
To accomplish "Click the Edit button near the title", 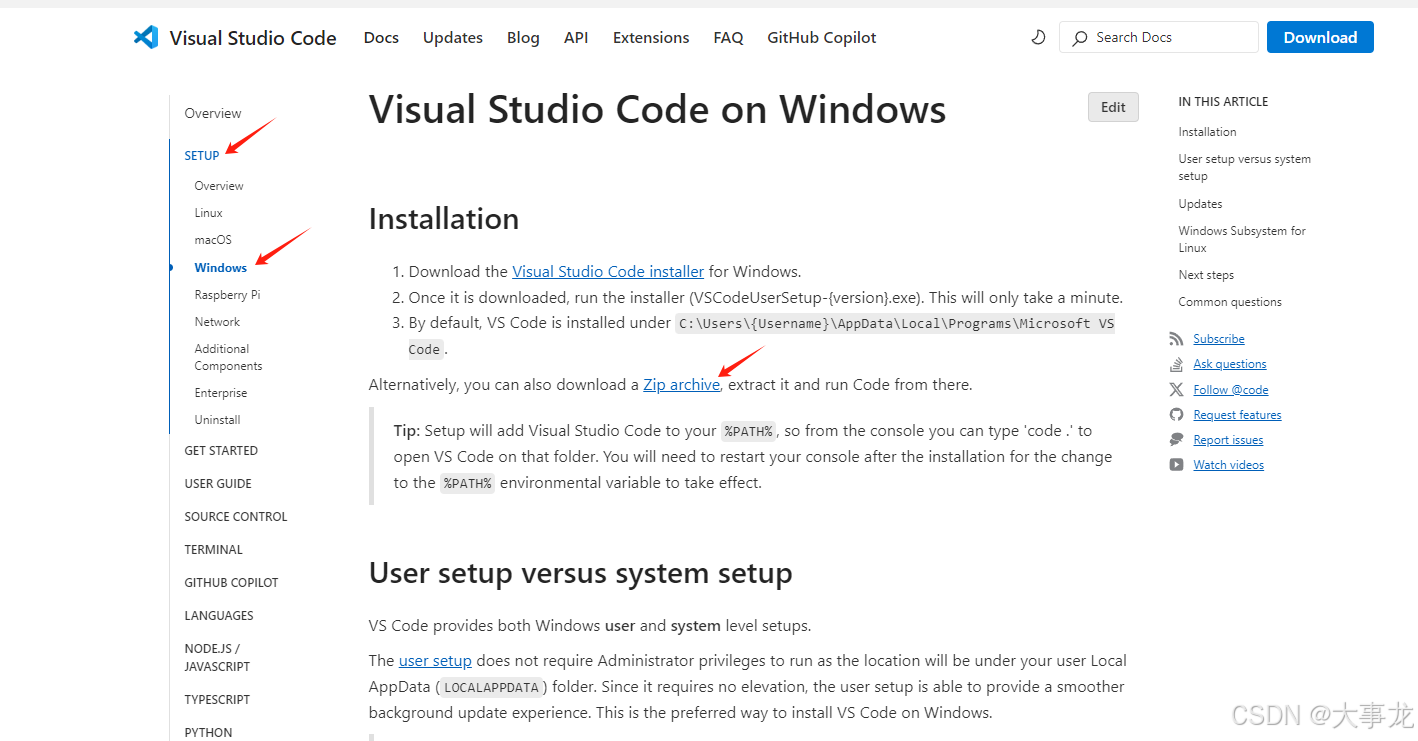I will pos(1113,107).
